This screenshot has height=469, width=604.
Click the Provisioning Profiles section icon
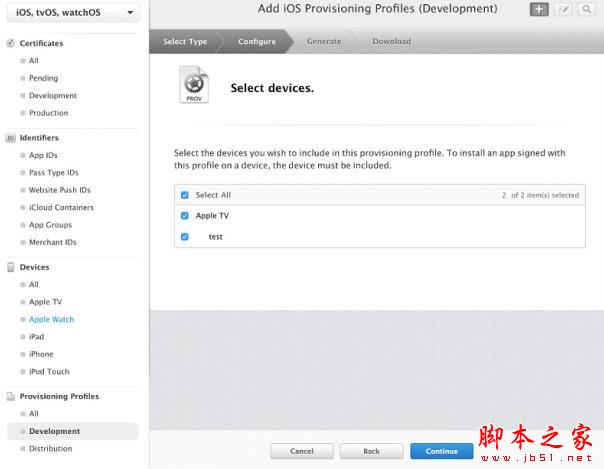pyautogui.click(x=11, y=396)
